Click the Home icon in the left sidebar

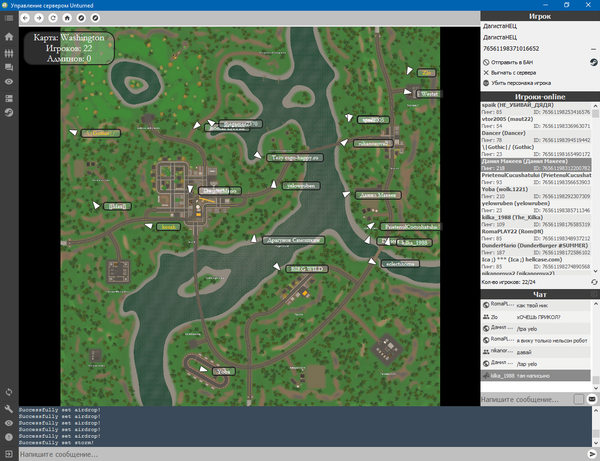(x=9, y=38)
